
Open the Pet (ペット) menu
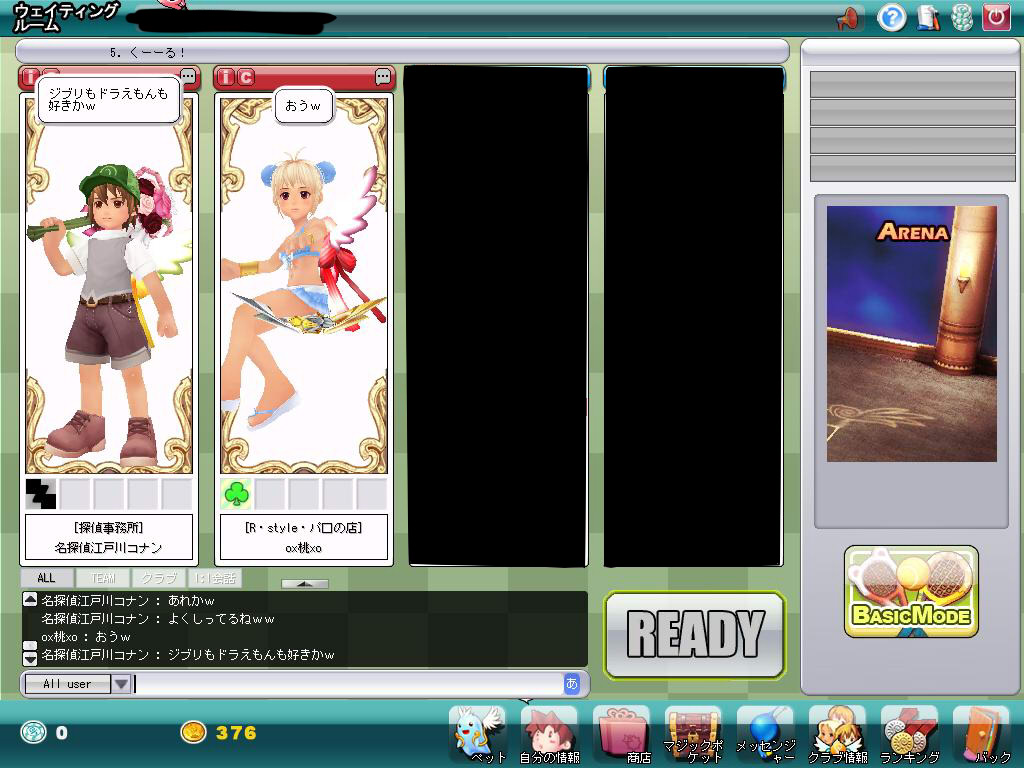click(477, 733)
